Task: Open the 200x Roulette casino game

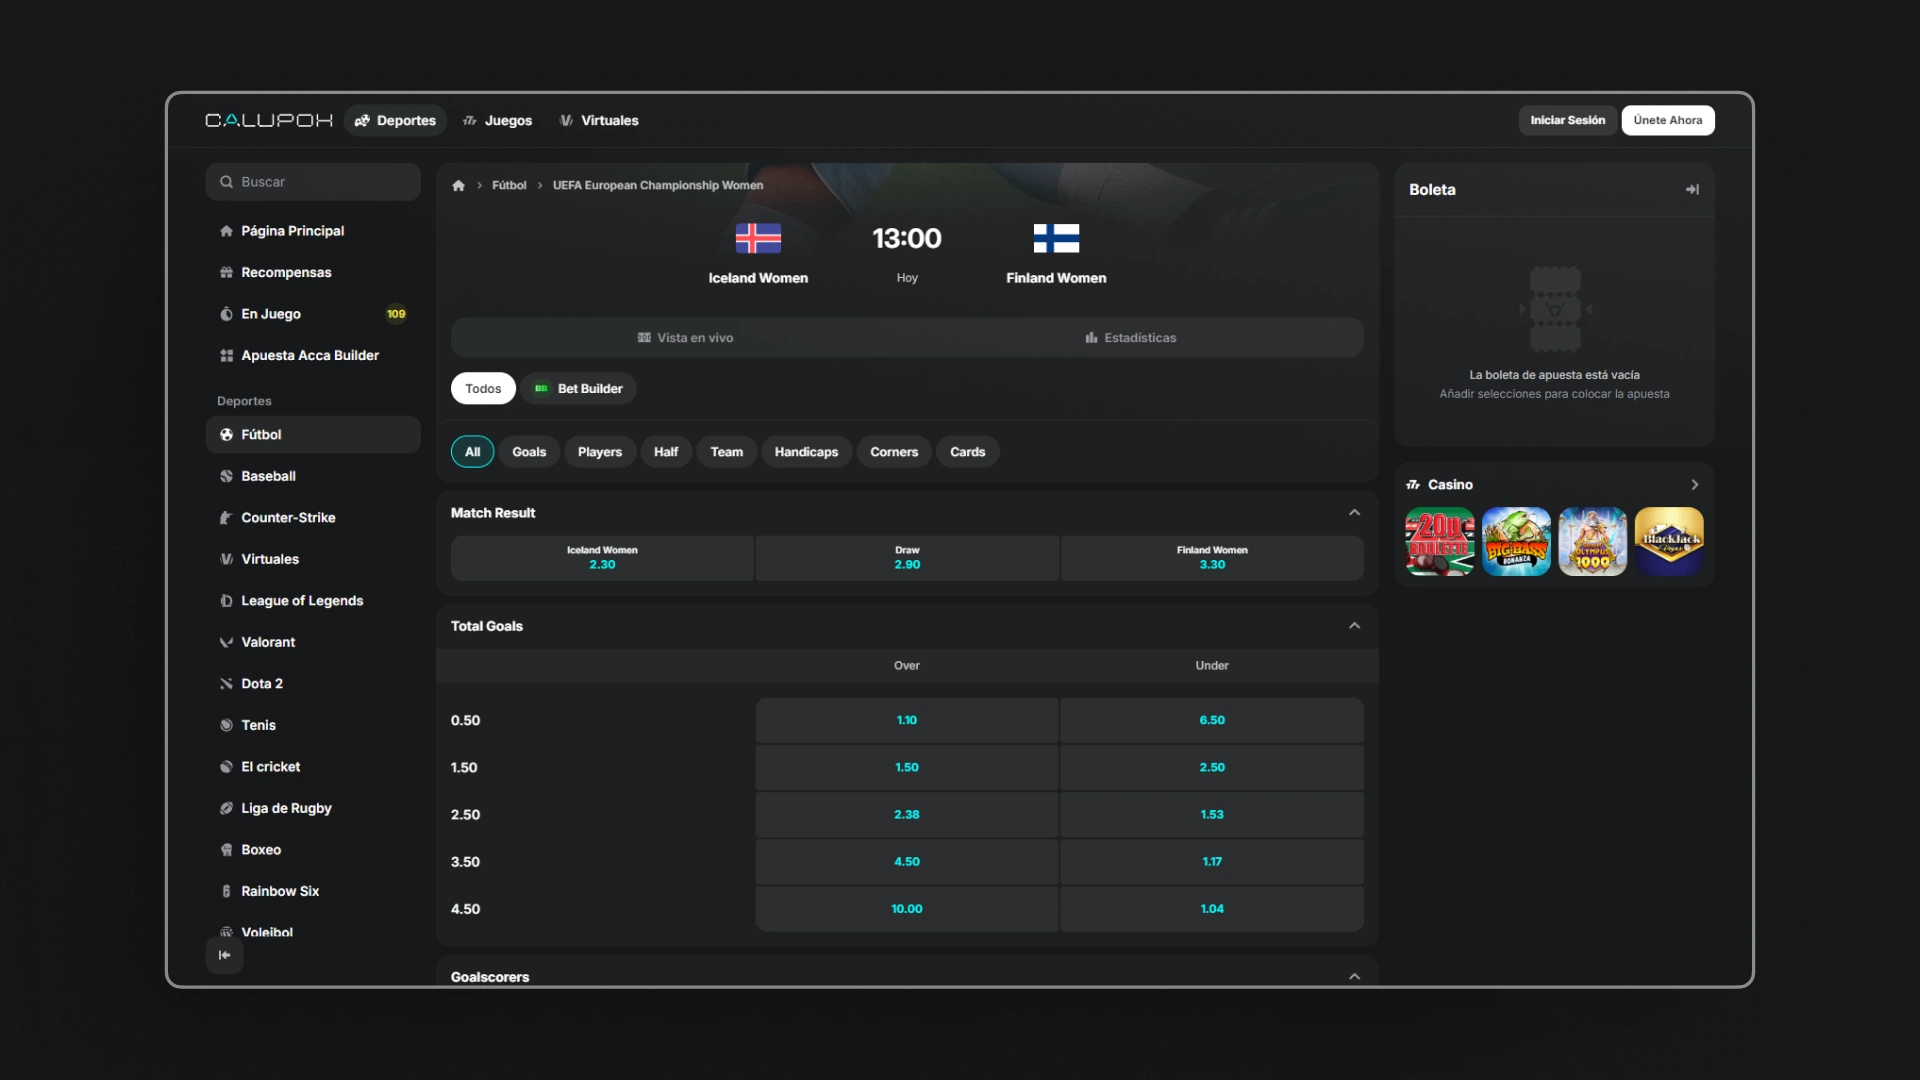Action: coord(1440,541)
